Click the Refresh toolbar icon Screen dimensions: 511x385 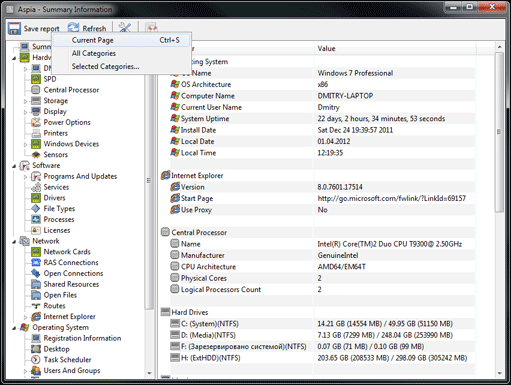coord(74,28)
